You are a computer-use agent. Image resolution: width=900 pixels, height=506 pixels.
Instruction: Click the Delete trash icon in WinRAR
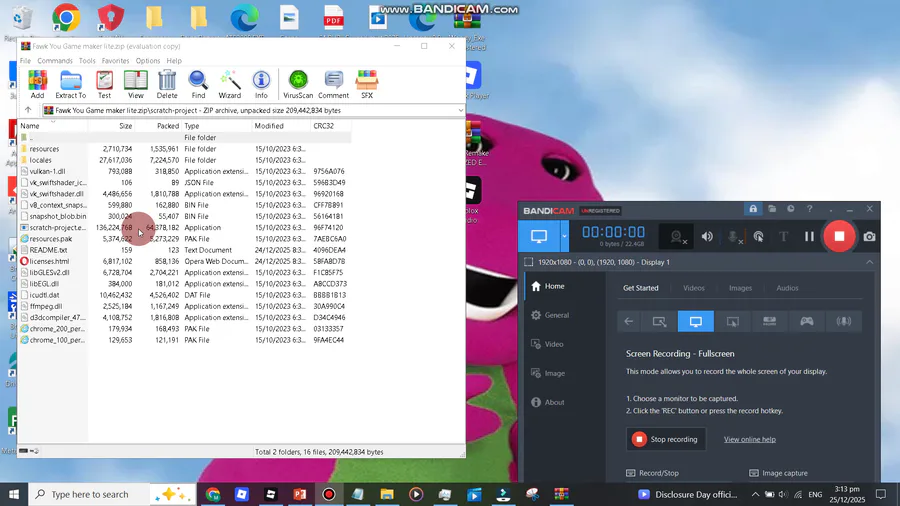click(167, 84)
